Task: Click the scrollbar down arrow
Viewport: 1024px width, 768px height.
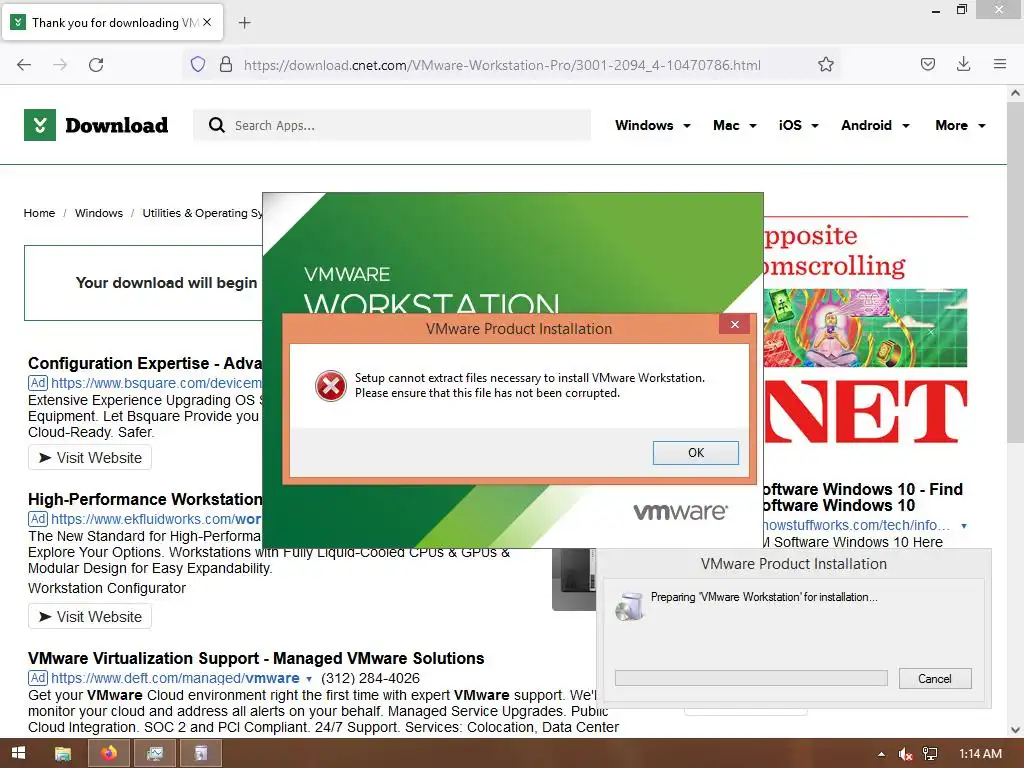Action: [1015, 730]
